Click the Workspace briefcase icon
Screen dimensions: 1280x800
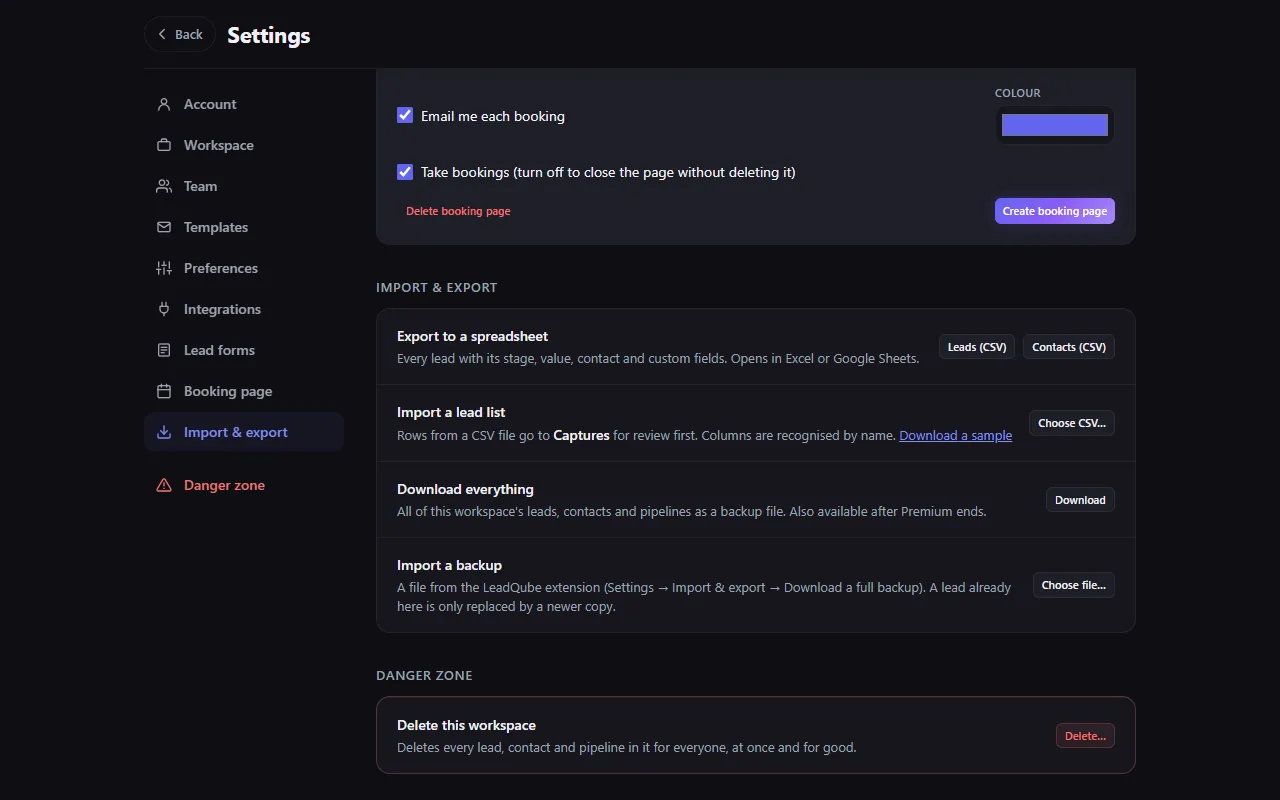pyautogui.click(x=164, y=145)
